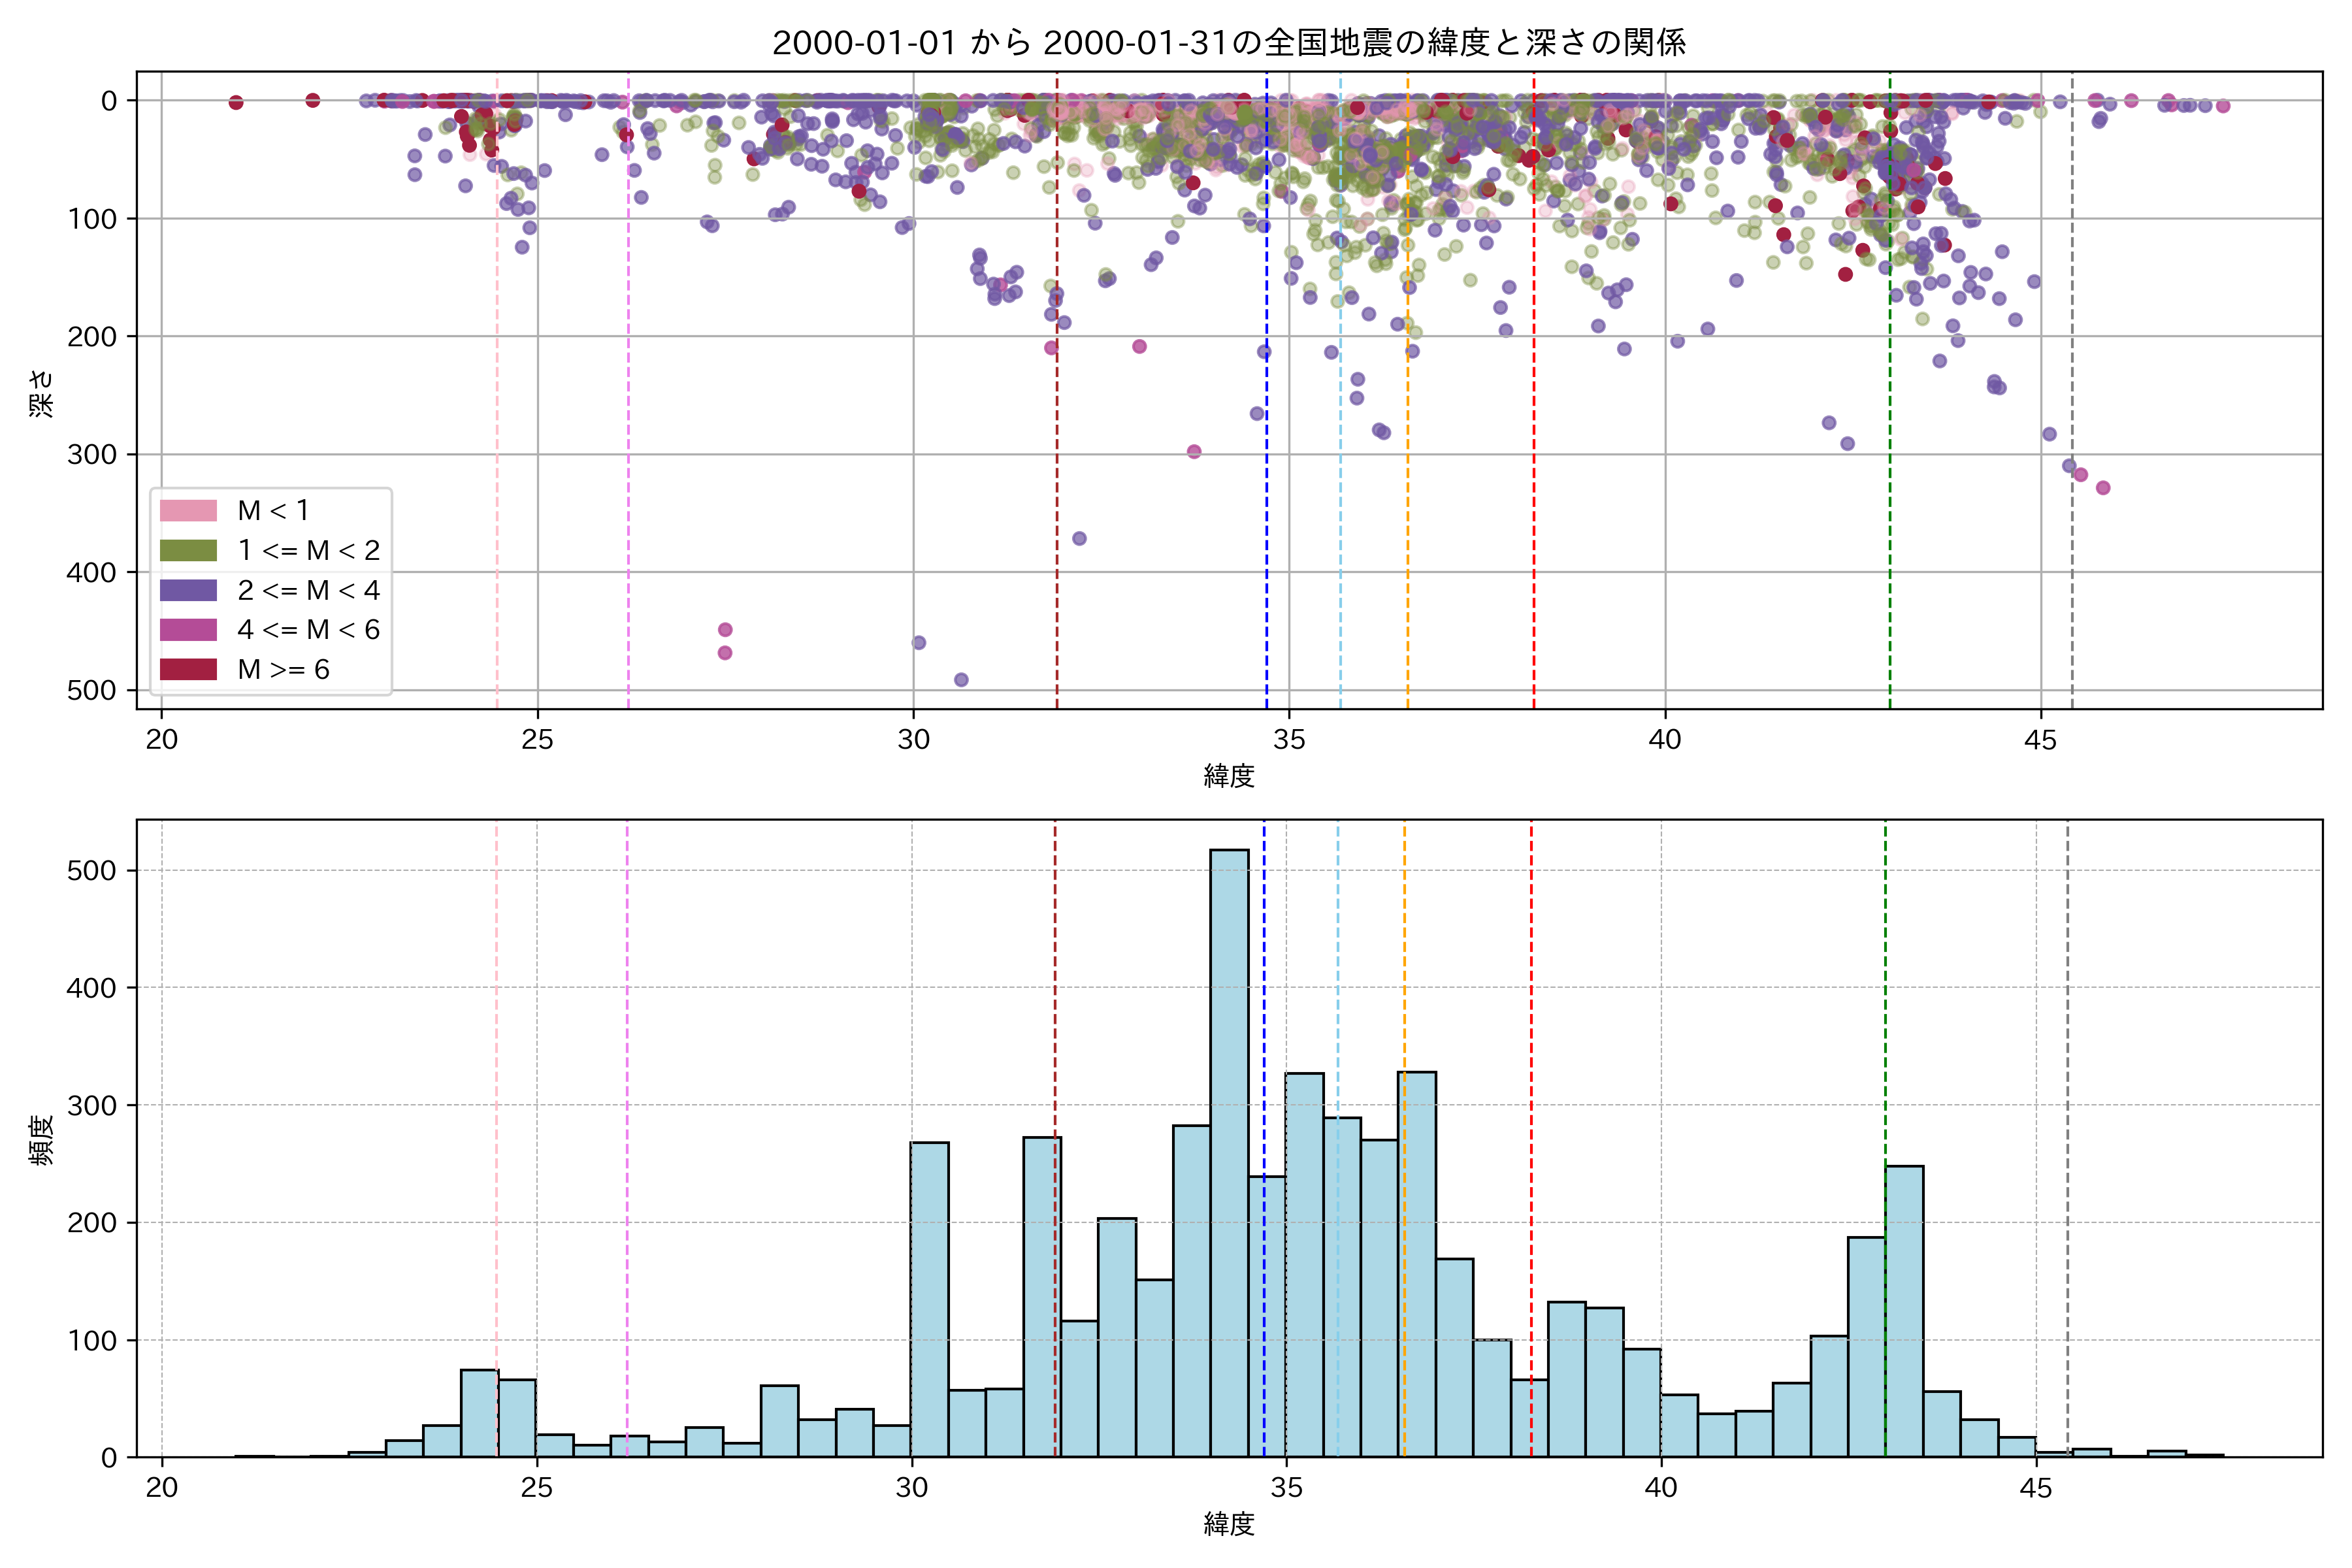Click the deepest purple point near depth 490
This screenshot has width=2352, height=1568.
(x=961, y=680)
